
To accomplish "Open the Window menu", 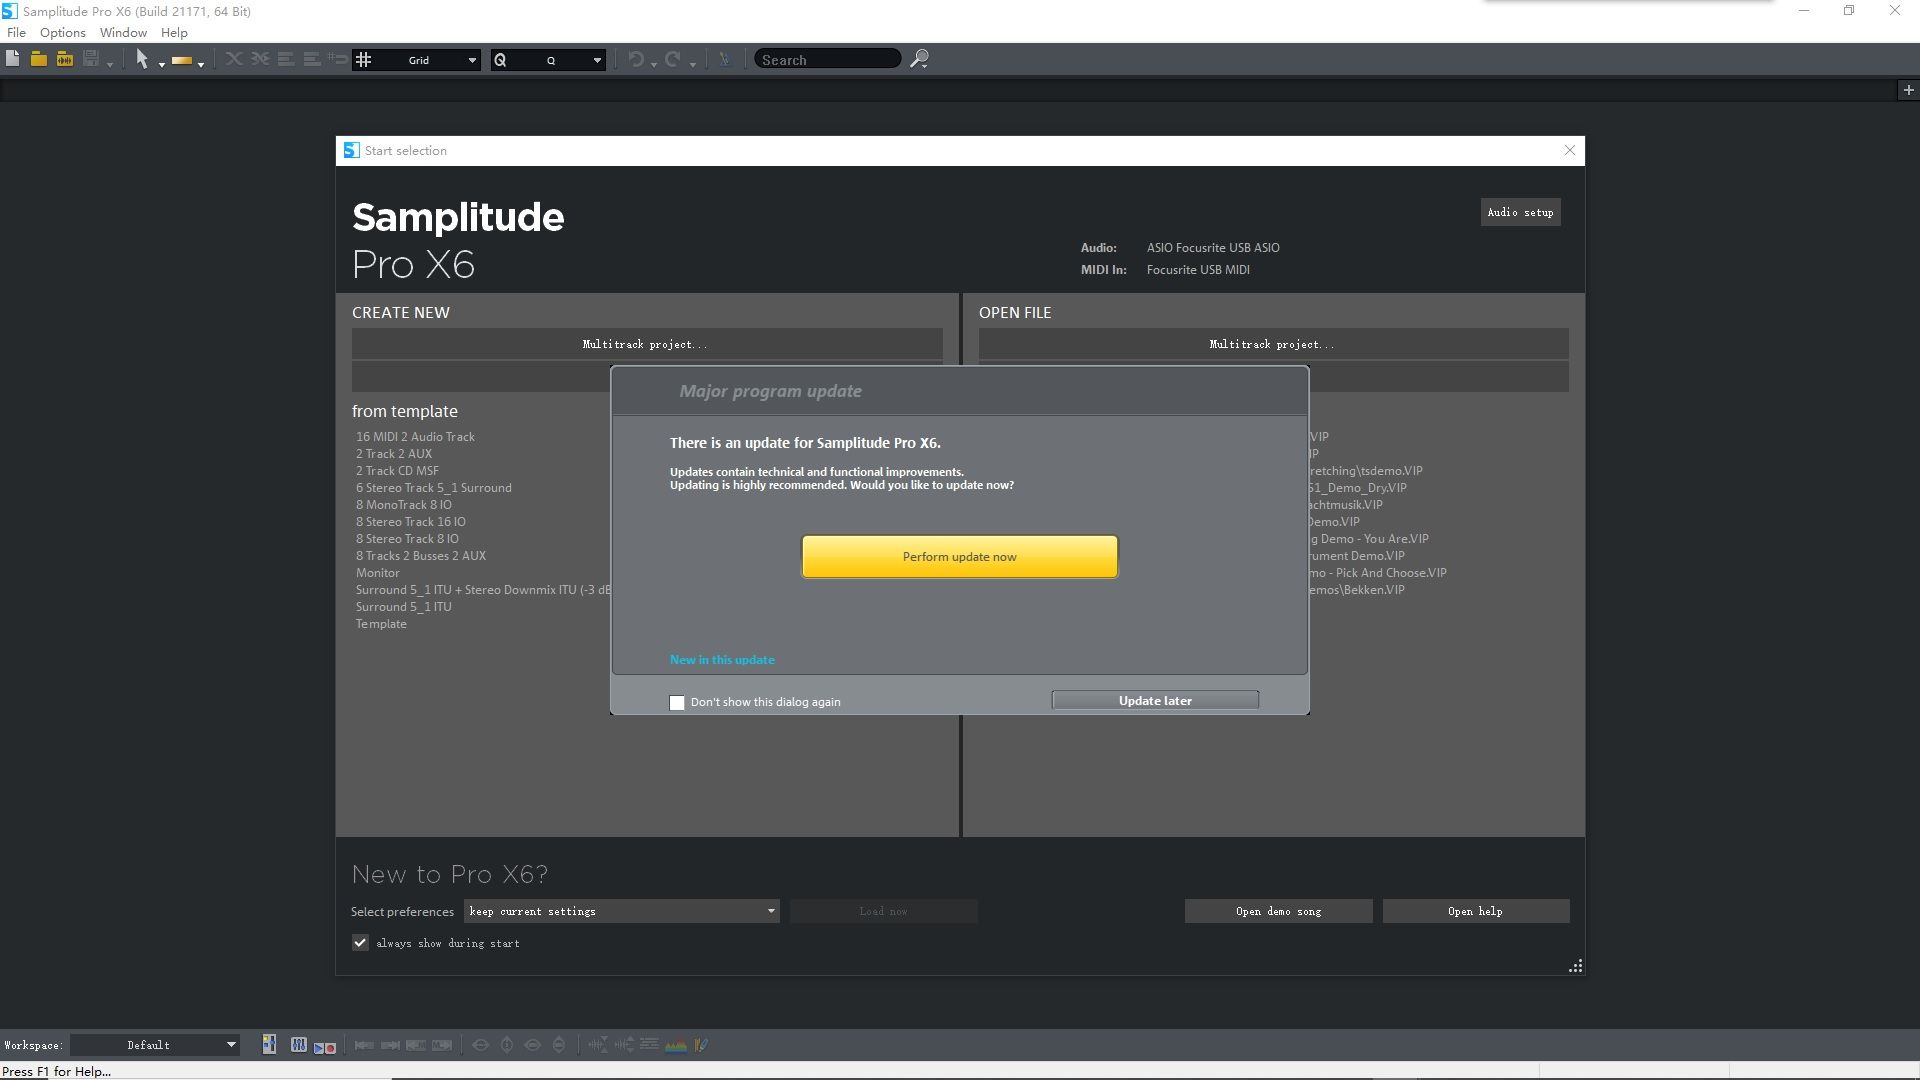I will [x=123, y=32].
